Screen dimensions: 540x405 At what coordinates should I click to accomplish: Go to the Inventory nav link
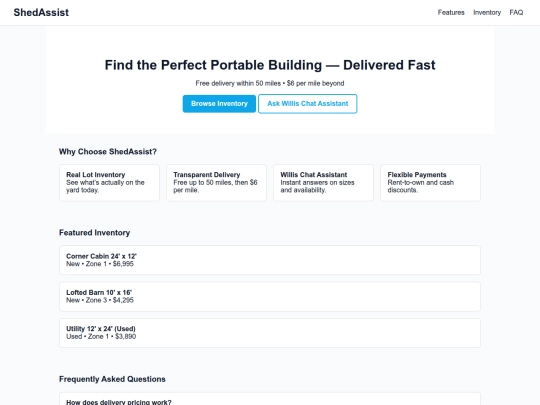tap(487, 12)
